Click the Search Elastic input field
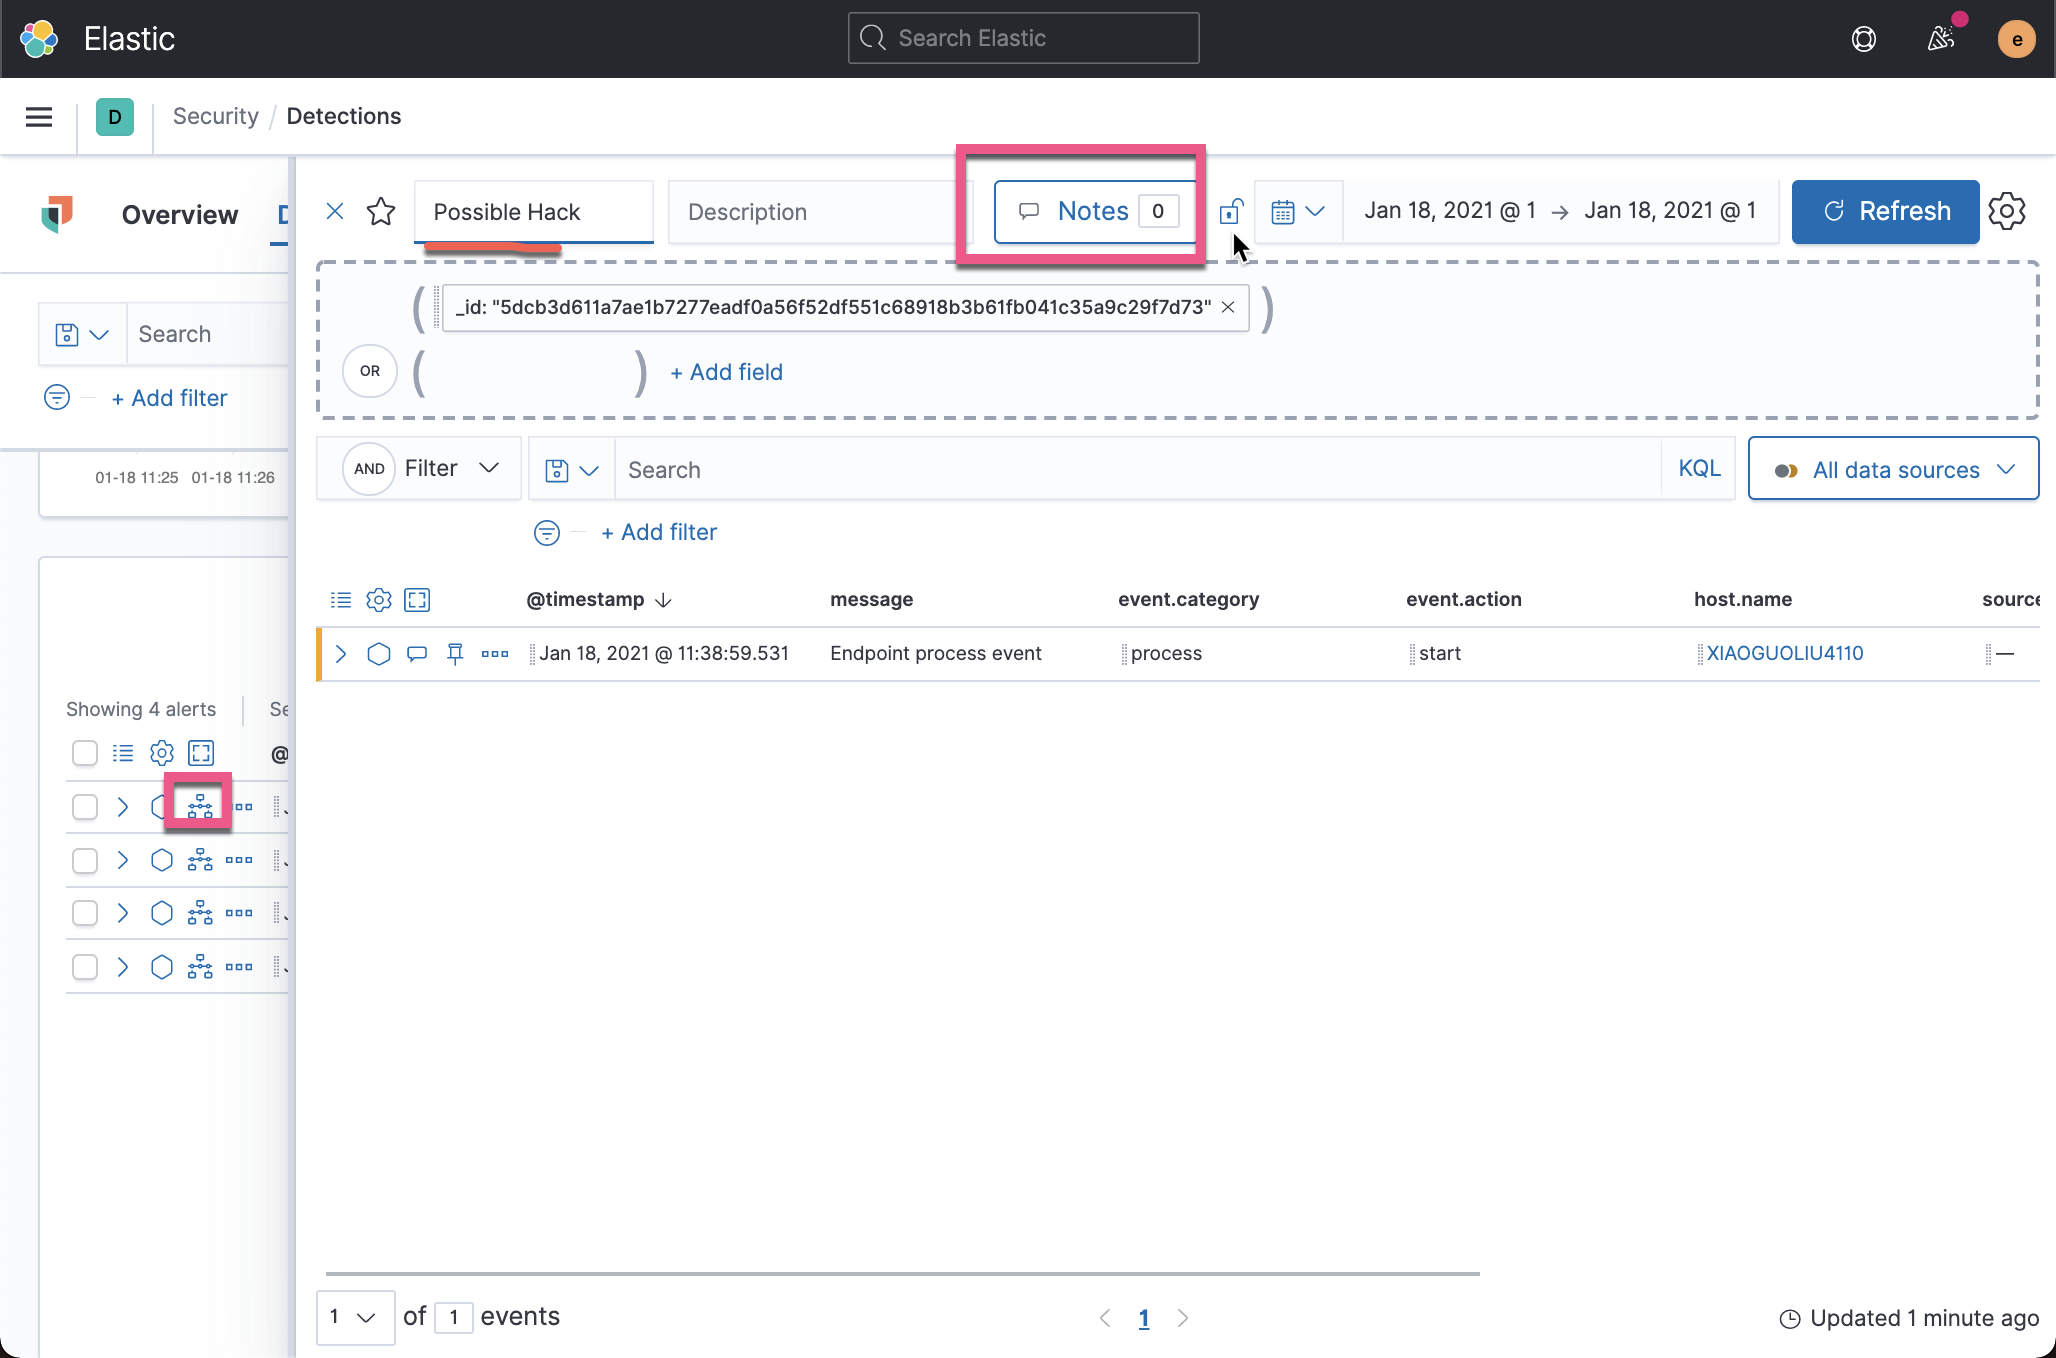Viewport: 2056px width, 1358px height. pos(1022,38)
